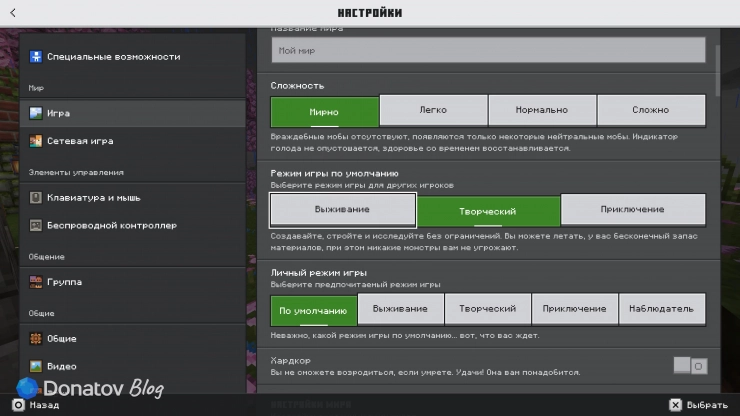Select Наблюдатель personal game mode
Viewport: 740px width, 416px height.
click(x=662, y=309)
